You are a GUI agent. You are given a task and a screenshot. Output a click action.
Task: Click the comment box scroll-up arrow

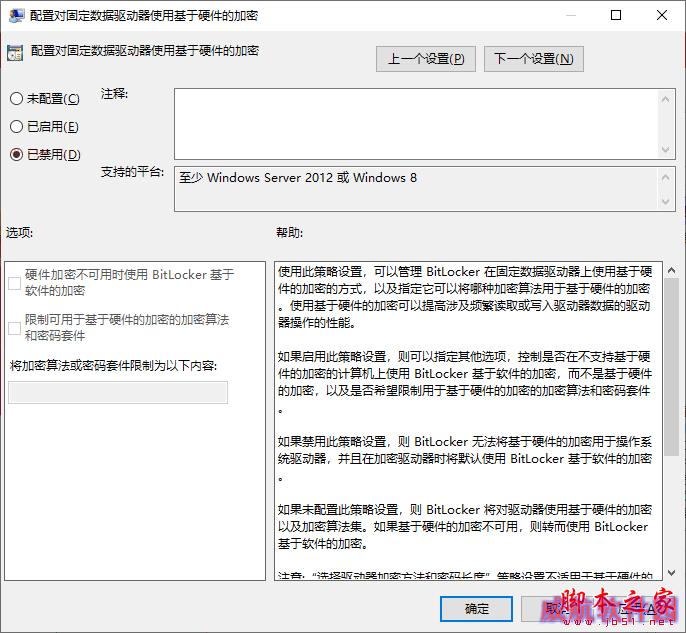pos(665,99)
